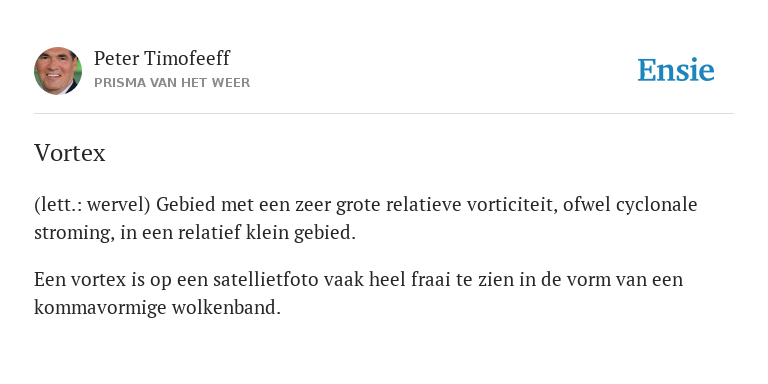Click the Vortex heading
Screen dimensions: 768x384
click(70, 153)
